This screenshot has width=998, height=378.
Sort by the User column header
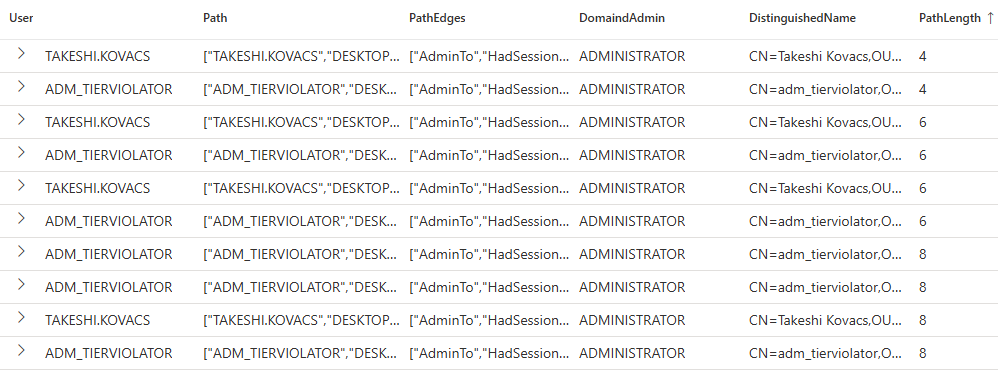[x=21, y=18]
